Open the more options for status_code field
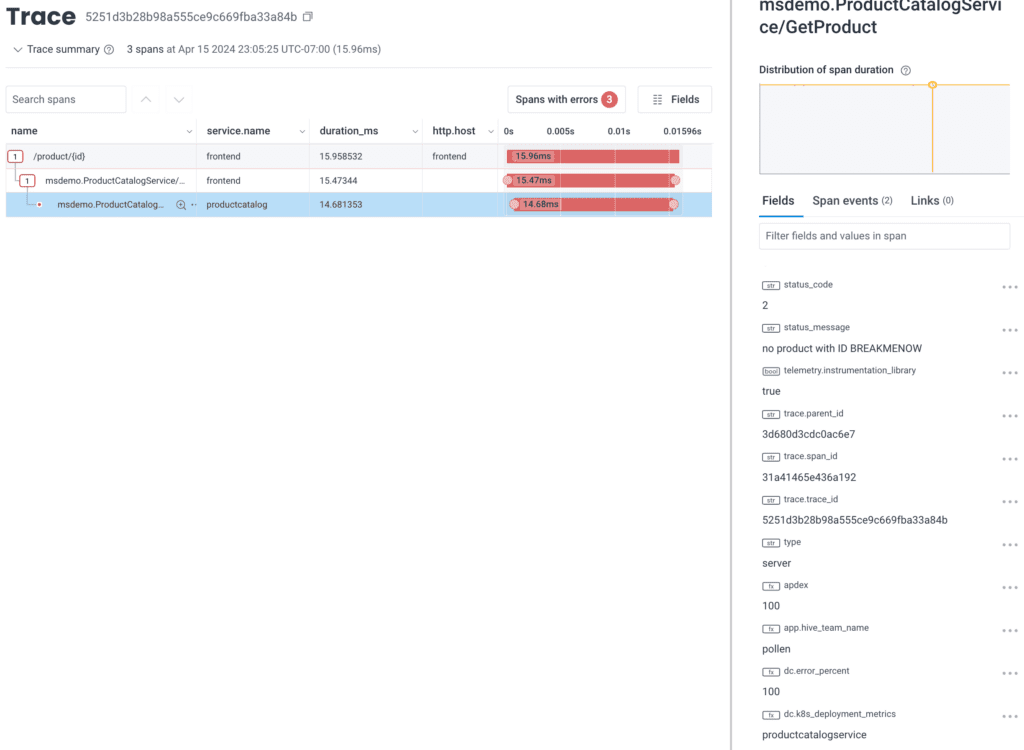The image size is (1024, 750). 1009,287
